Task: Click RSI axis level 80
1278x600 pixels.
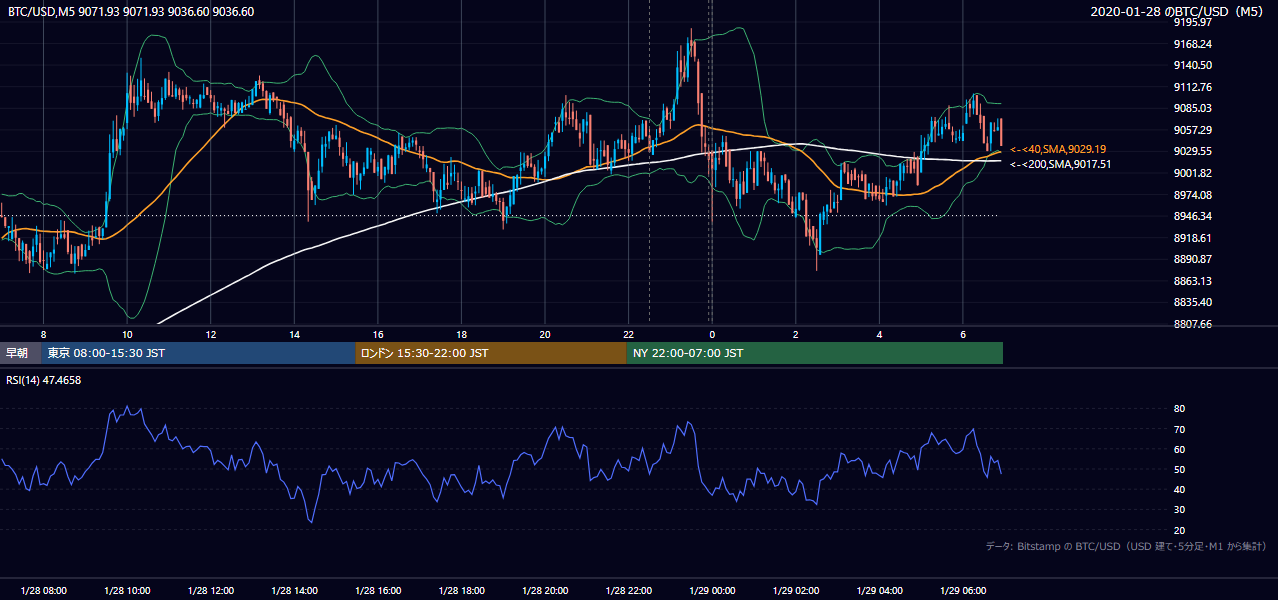Action: [1179, 409]
